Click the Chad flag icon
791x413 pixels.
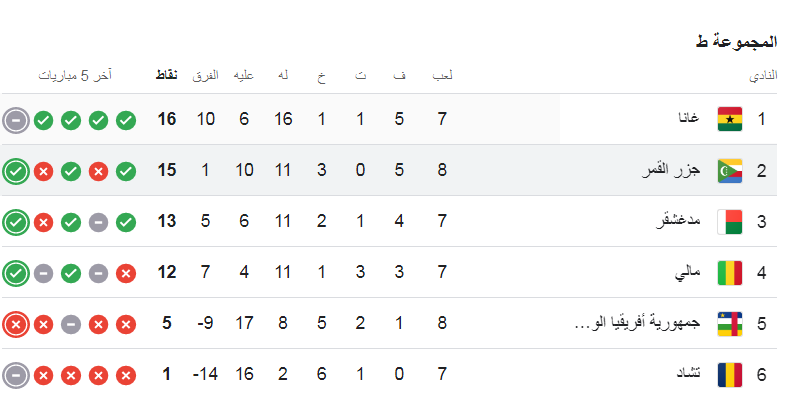(x=730, y=374)
